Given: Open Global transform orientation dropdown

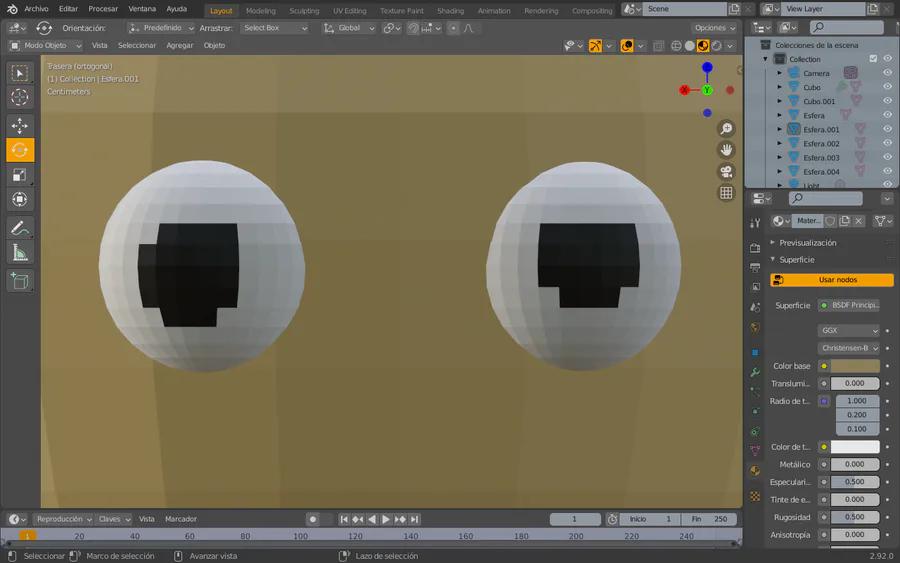Looking at the screenshot, I should pyautogui.click(x=349, y=28).
